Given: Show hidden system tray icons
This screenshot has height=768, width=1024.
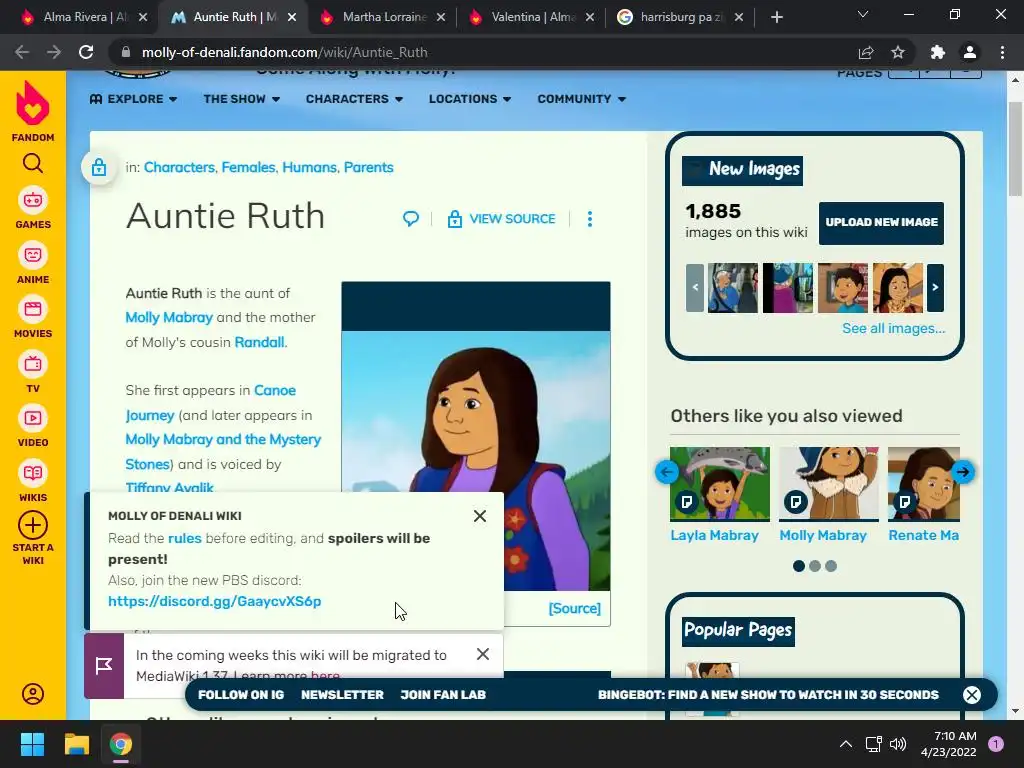Looking at the screenshot, I should tap(846, 744).
